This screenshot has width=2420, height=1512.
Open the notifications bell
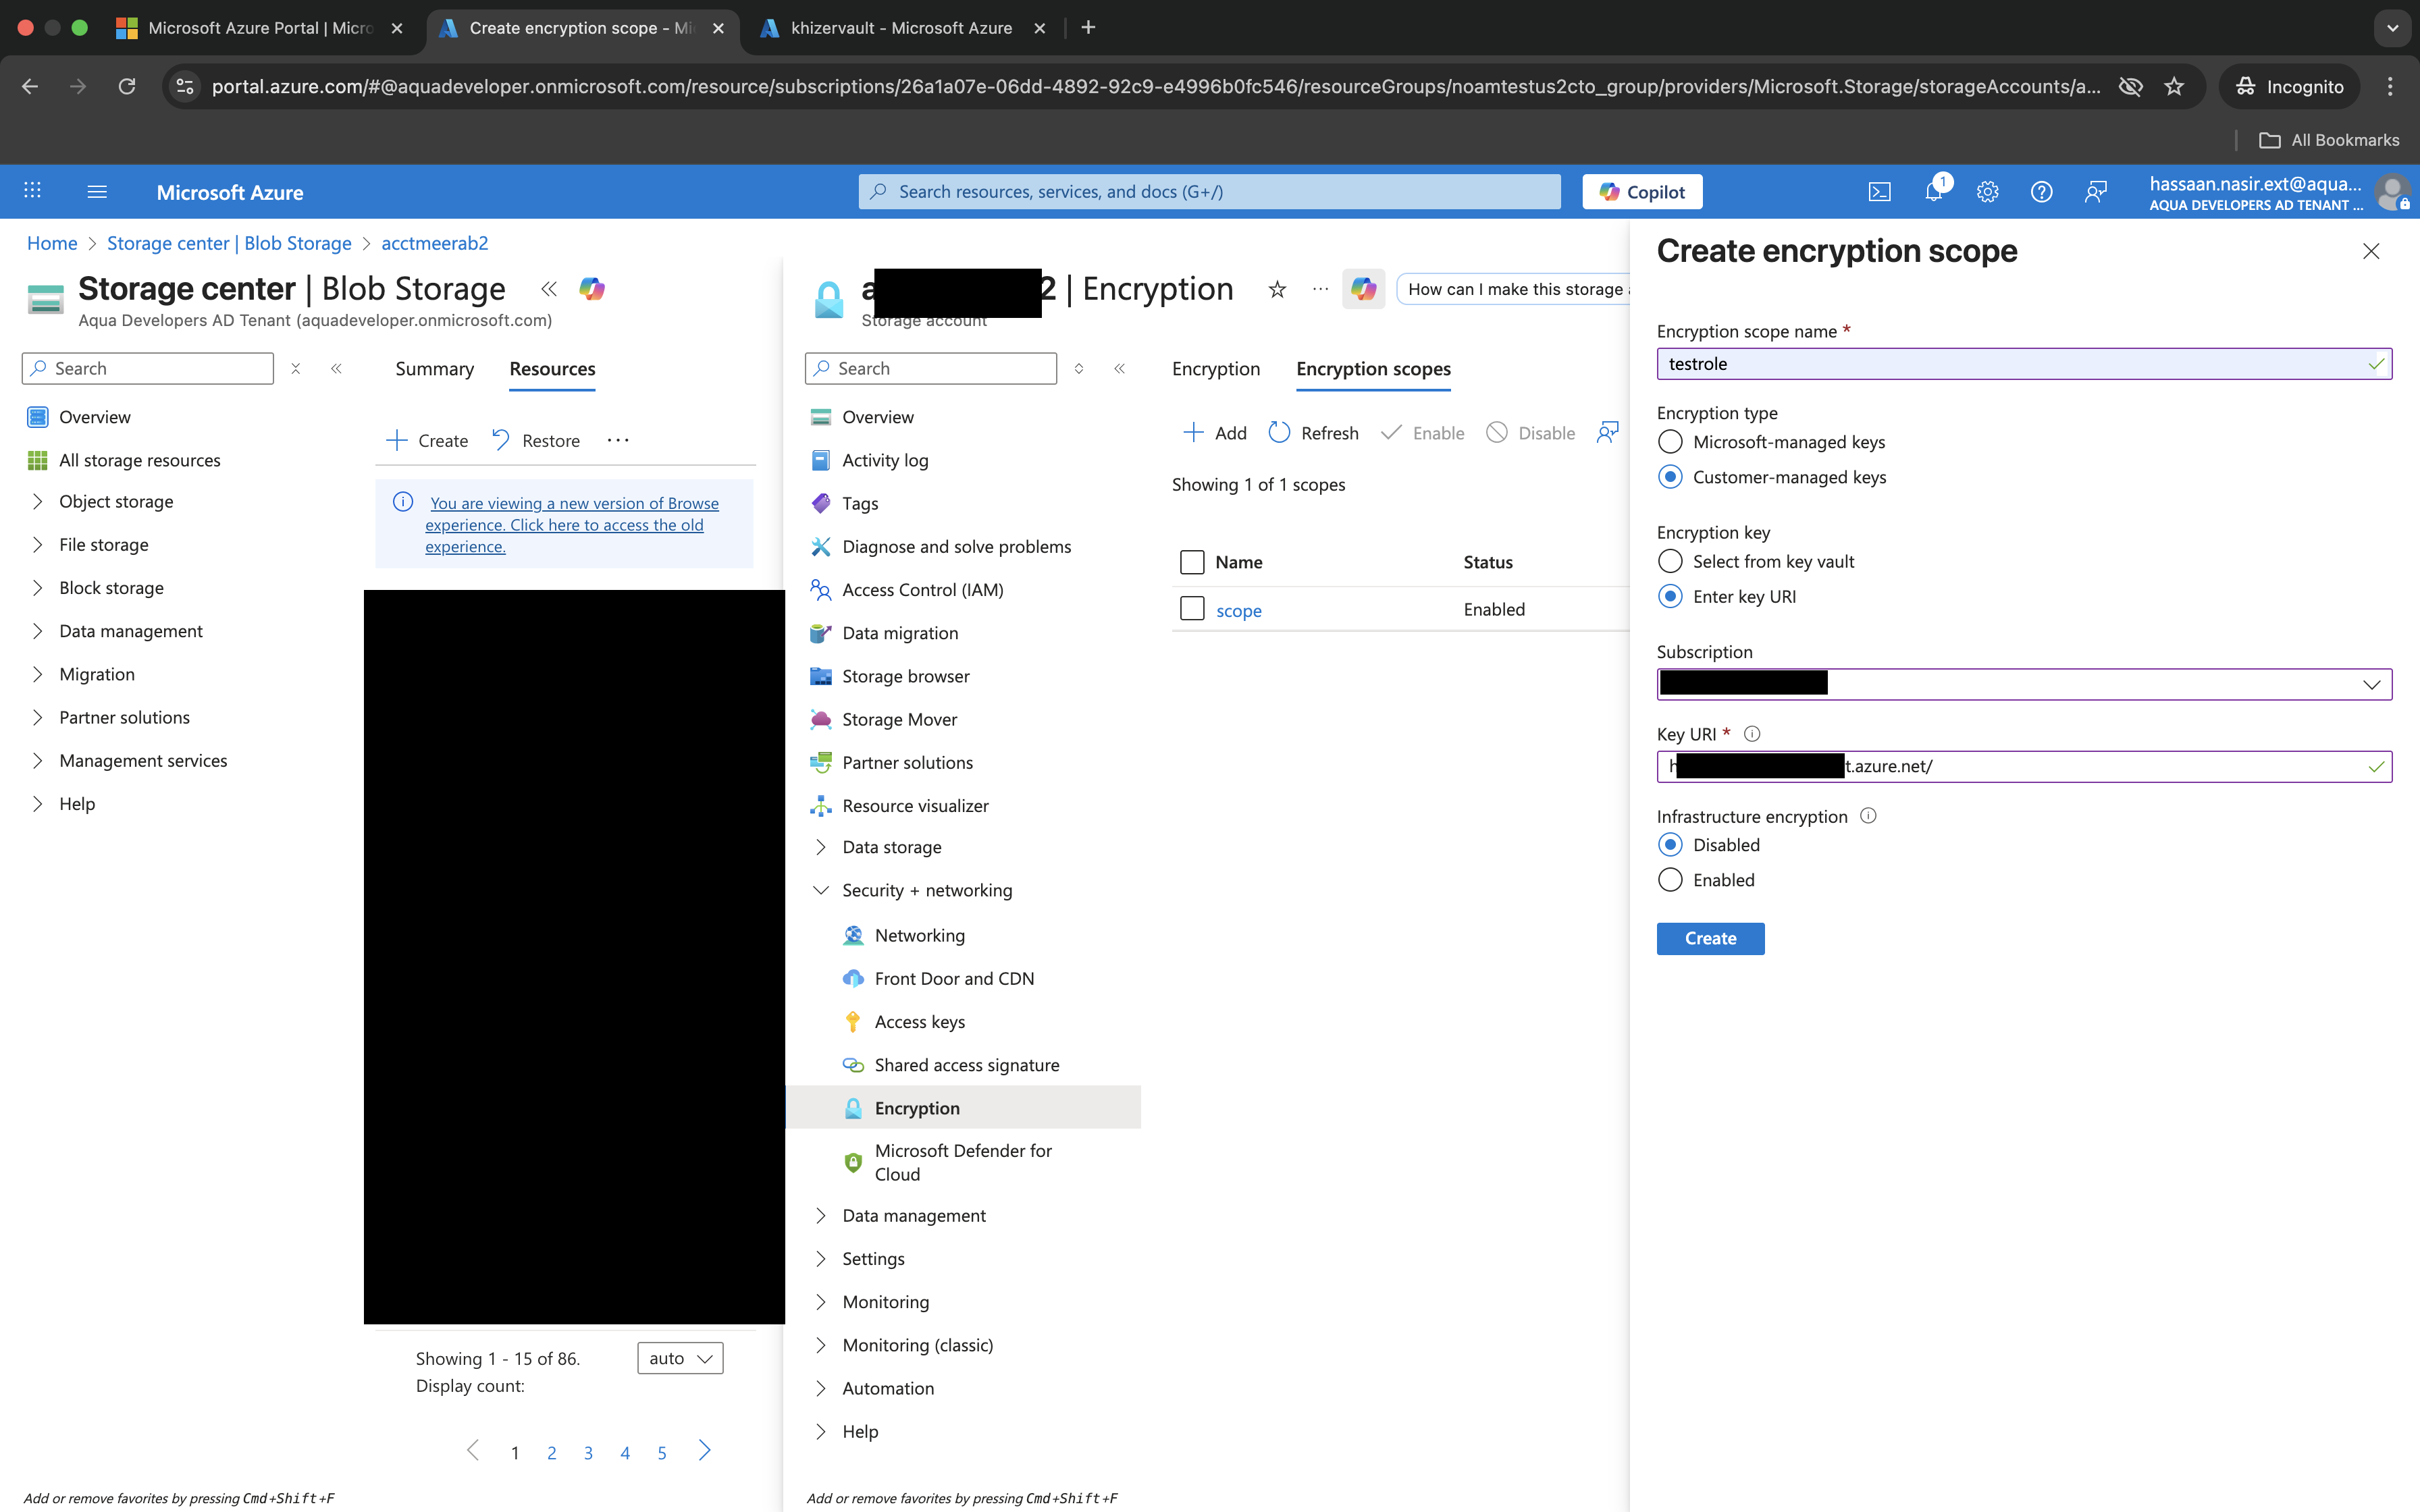[1933, 192]
